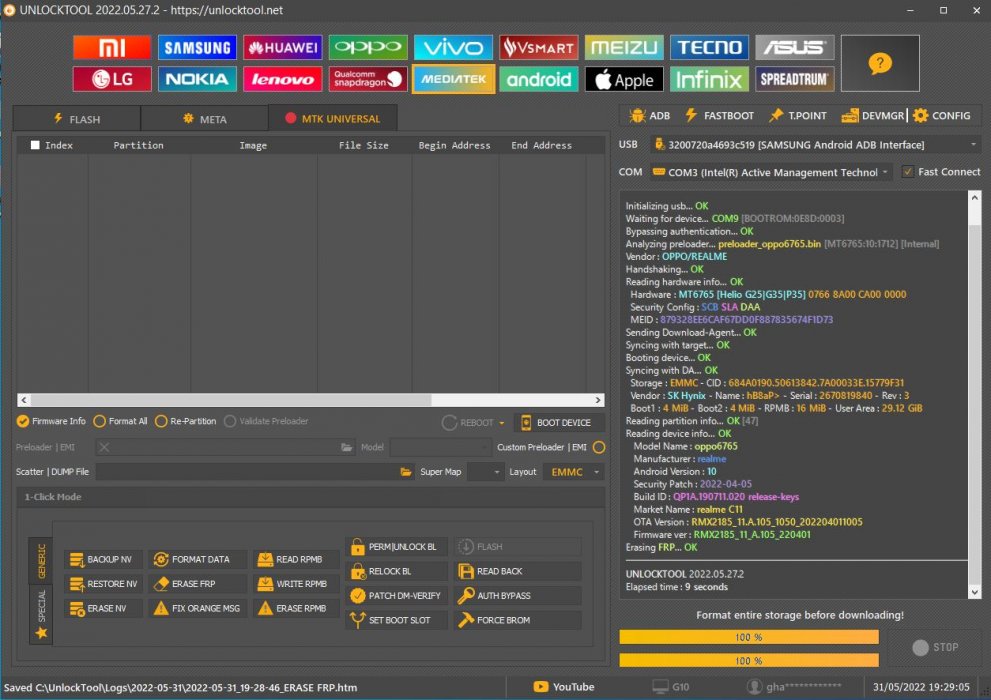Tick the Index select-all checkbox
Screen dimensions: 991x700
[x=35, y=145]
